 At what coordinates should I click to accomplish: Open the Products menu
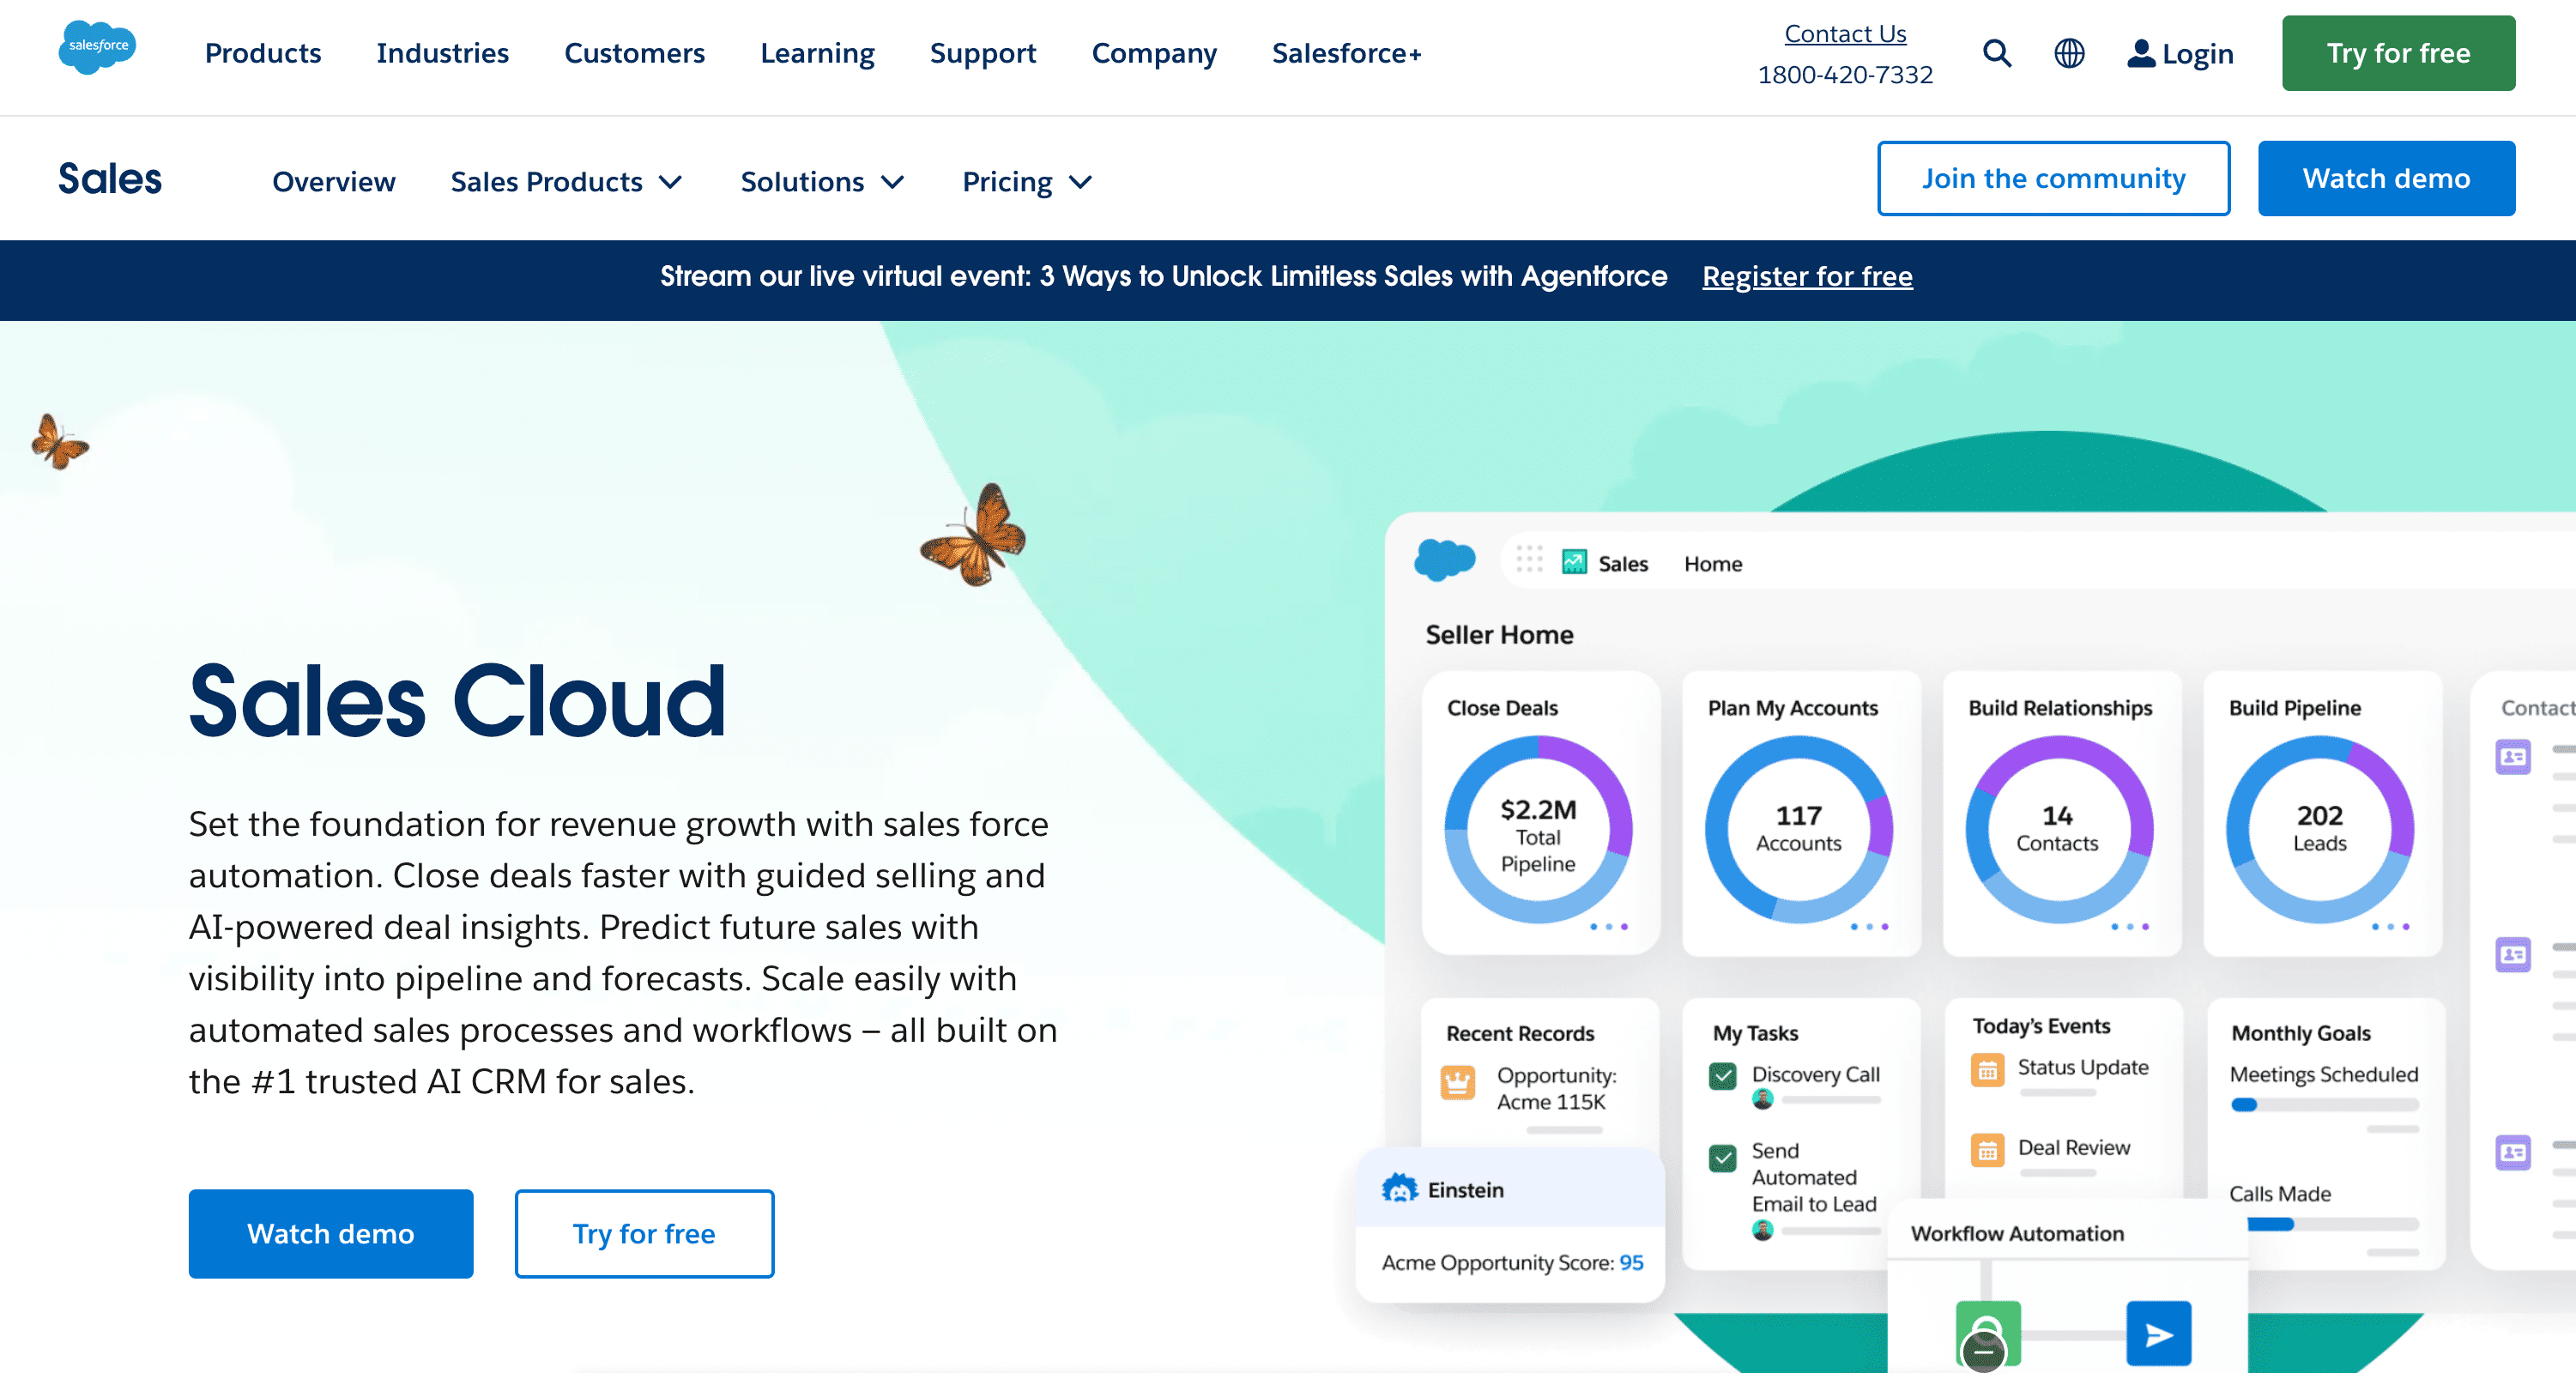263,53
